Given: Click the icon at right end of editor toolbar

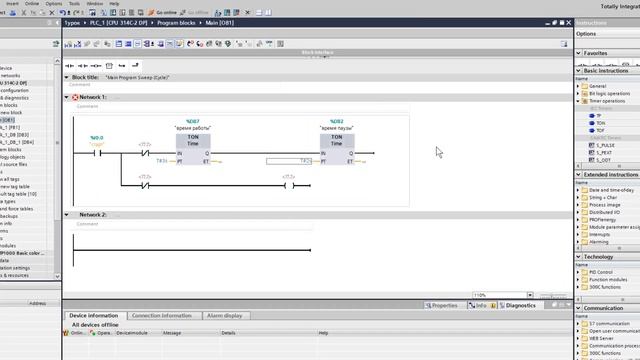Looking at the screenshot, I should (564, 44).
